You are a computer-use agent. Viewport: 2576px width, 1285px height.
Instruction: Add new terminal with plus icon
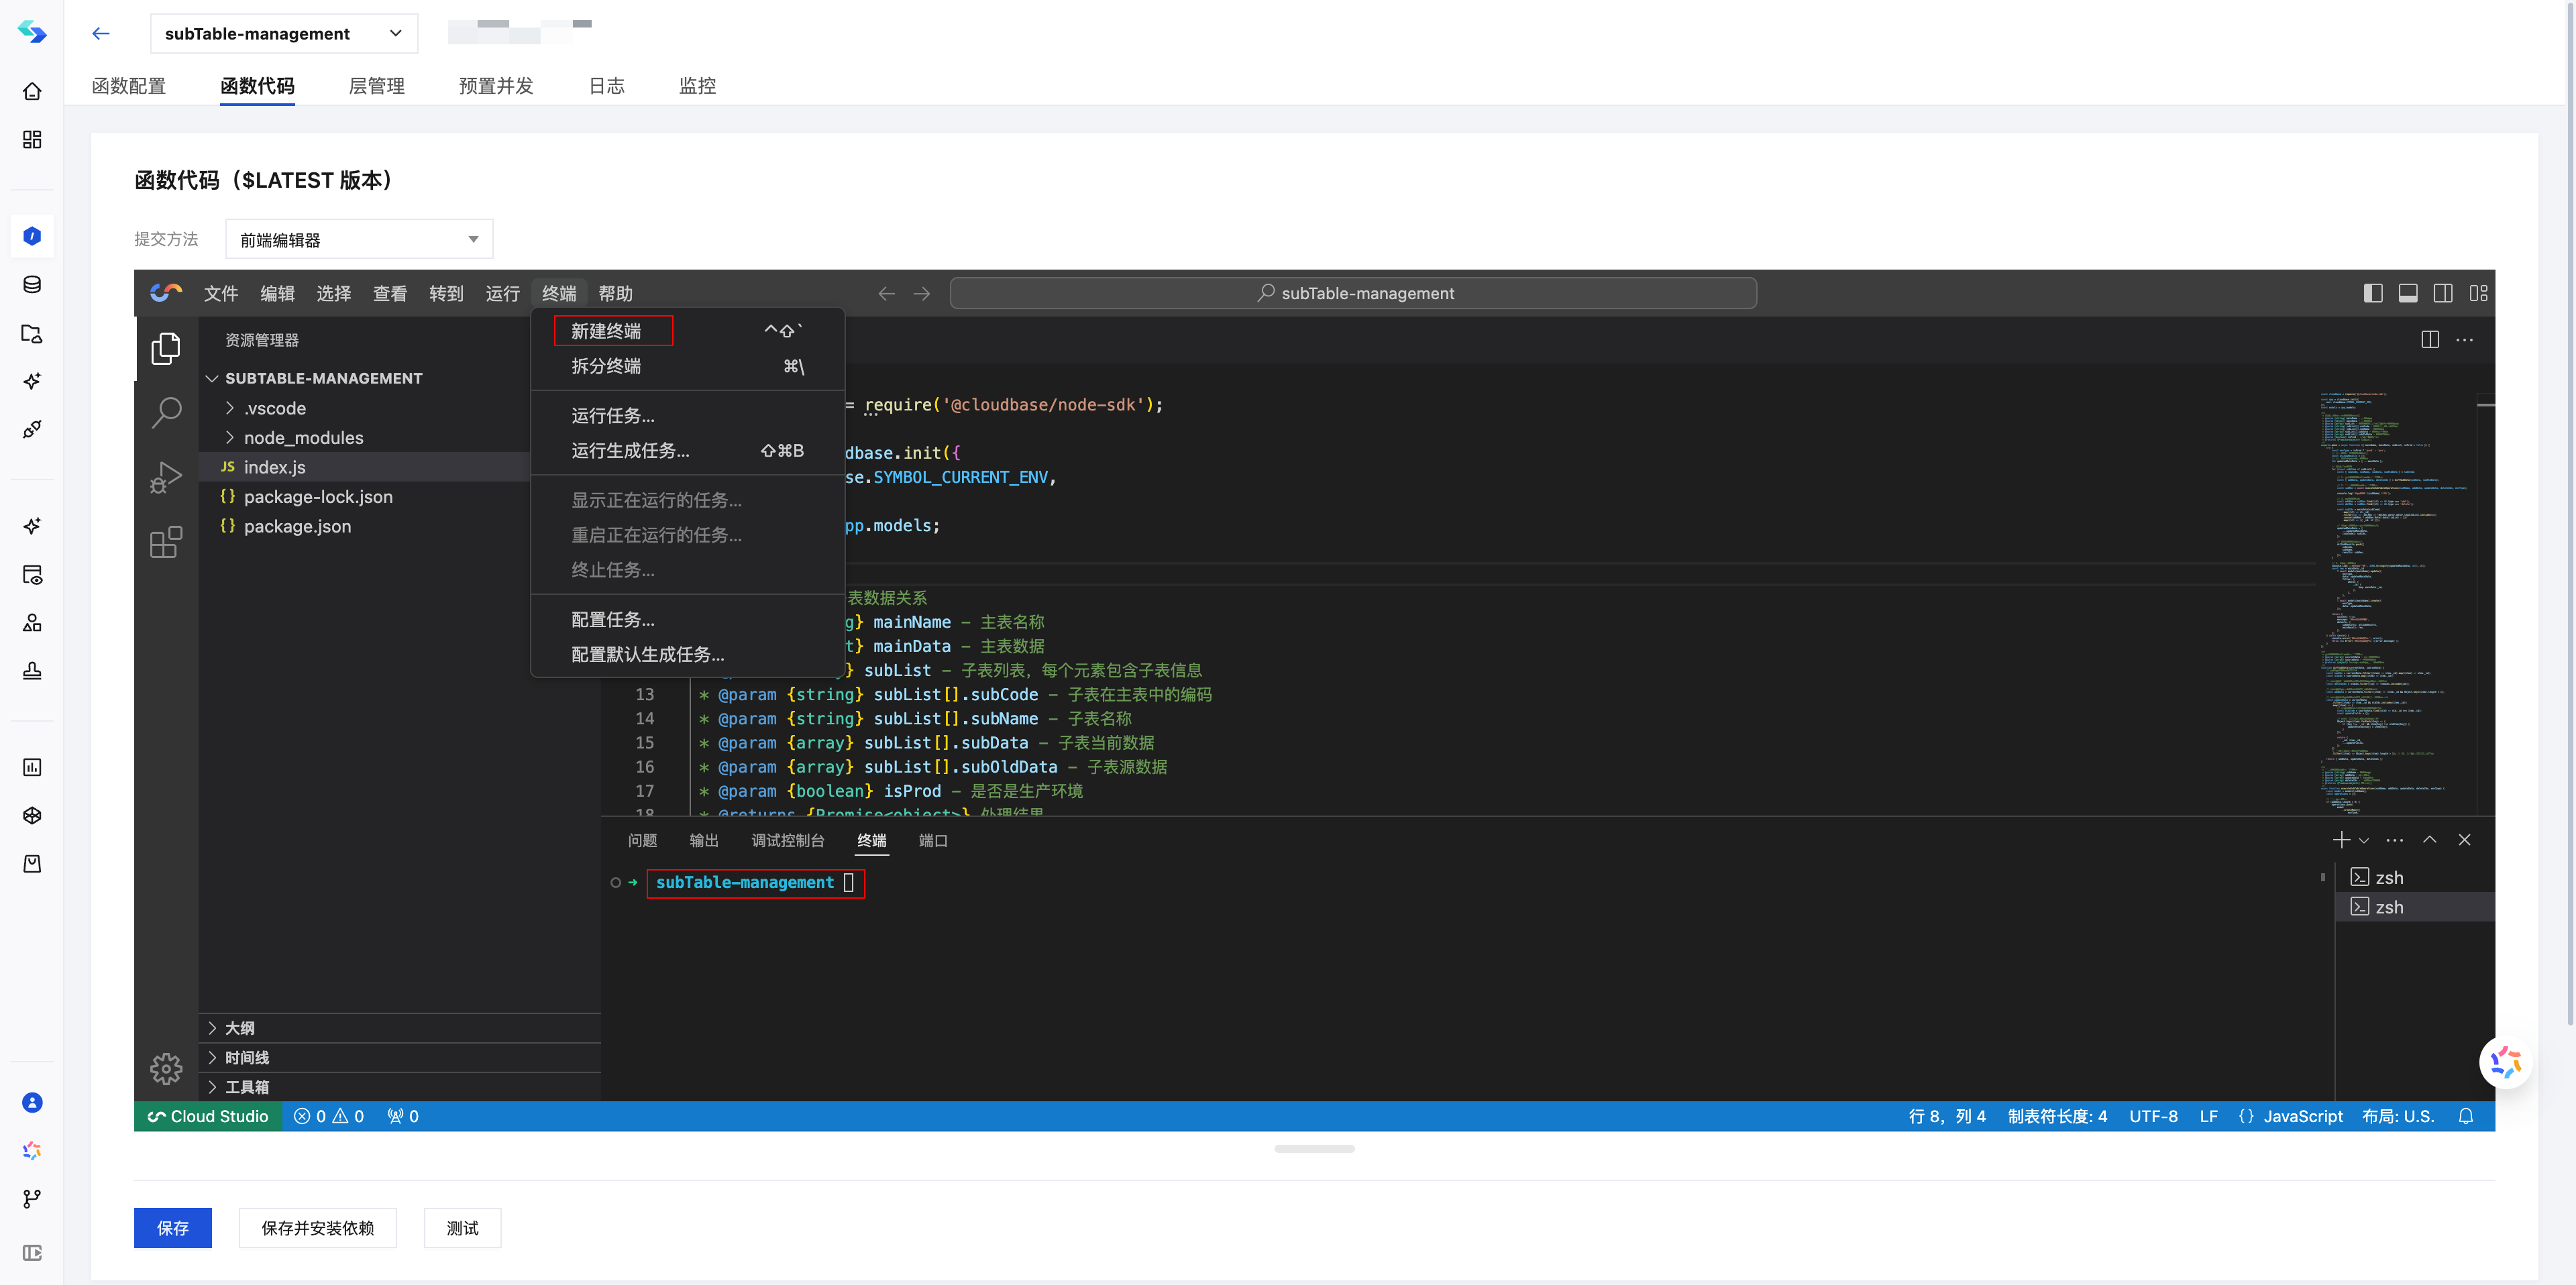coord(2342,840)
